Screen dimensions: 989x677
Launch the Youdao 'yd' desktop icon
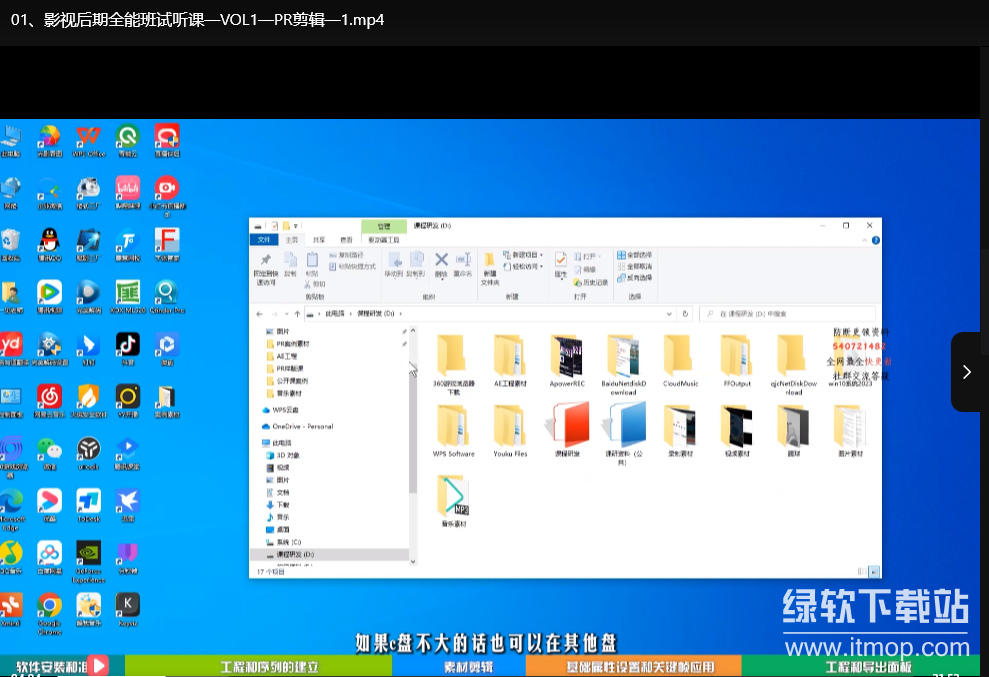point(11,349)
